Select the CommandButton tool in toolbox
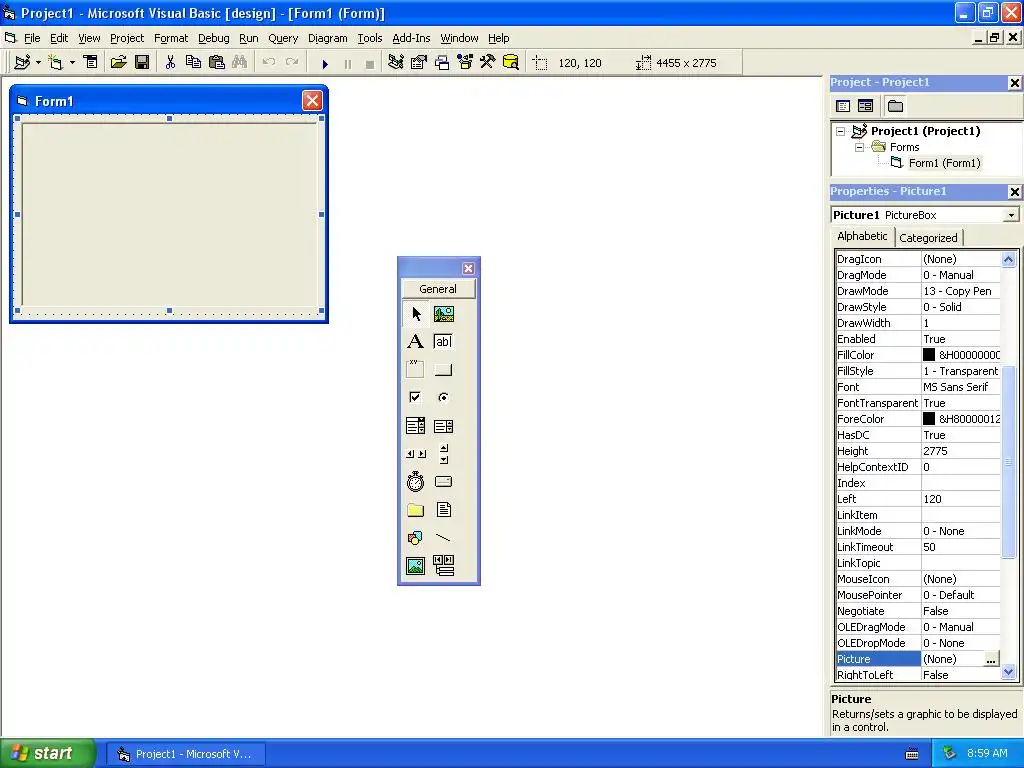Viewport: 1024px width, 768px height. [443, 370]
